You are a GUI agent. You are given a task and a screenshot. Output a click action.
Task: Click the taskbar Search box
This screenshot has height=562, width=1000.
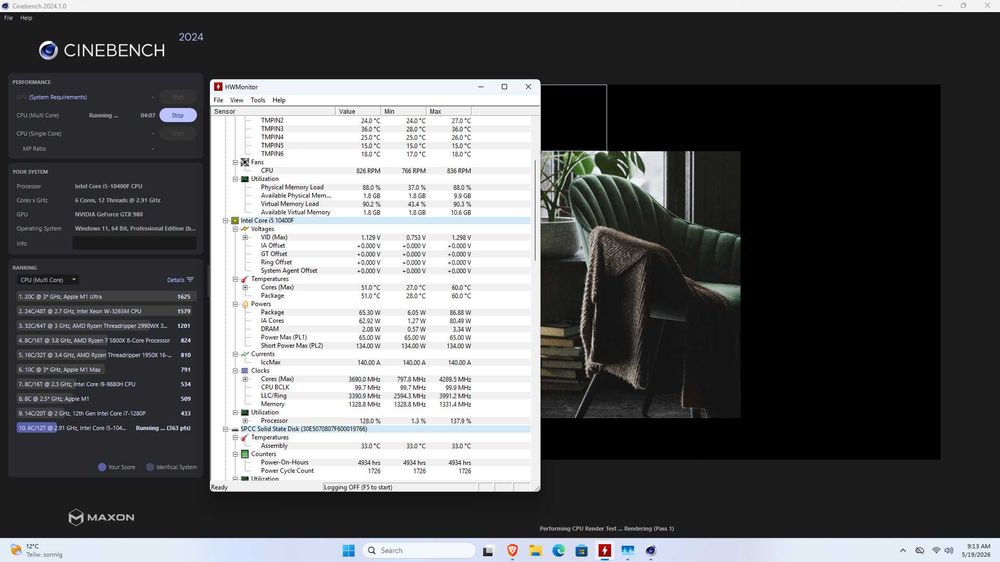(418, 551)
